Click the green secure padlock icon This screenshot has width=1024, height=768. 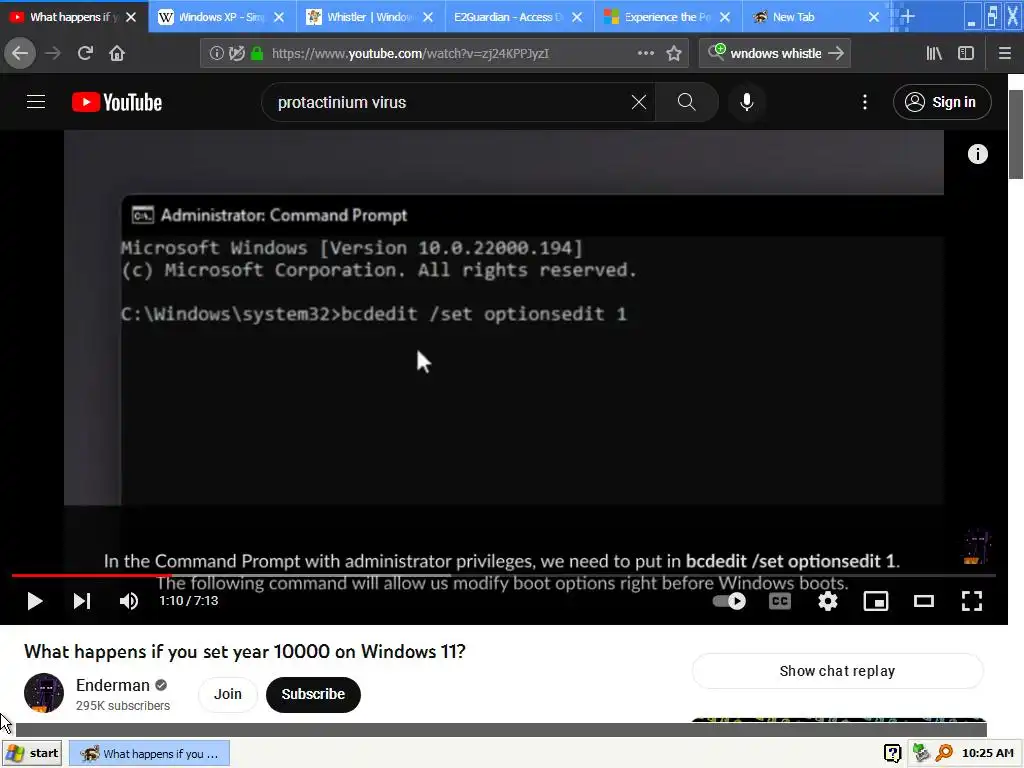(x=257, y=54)
